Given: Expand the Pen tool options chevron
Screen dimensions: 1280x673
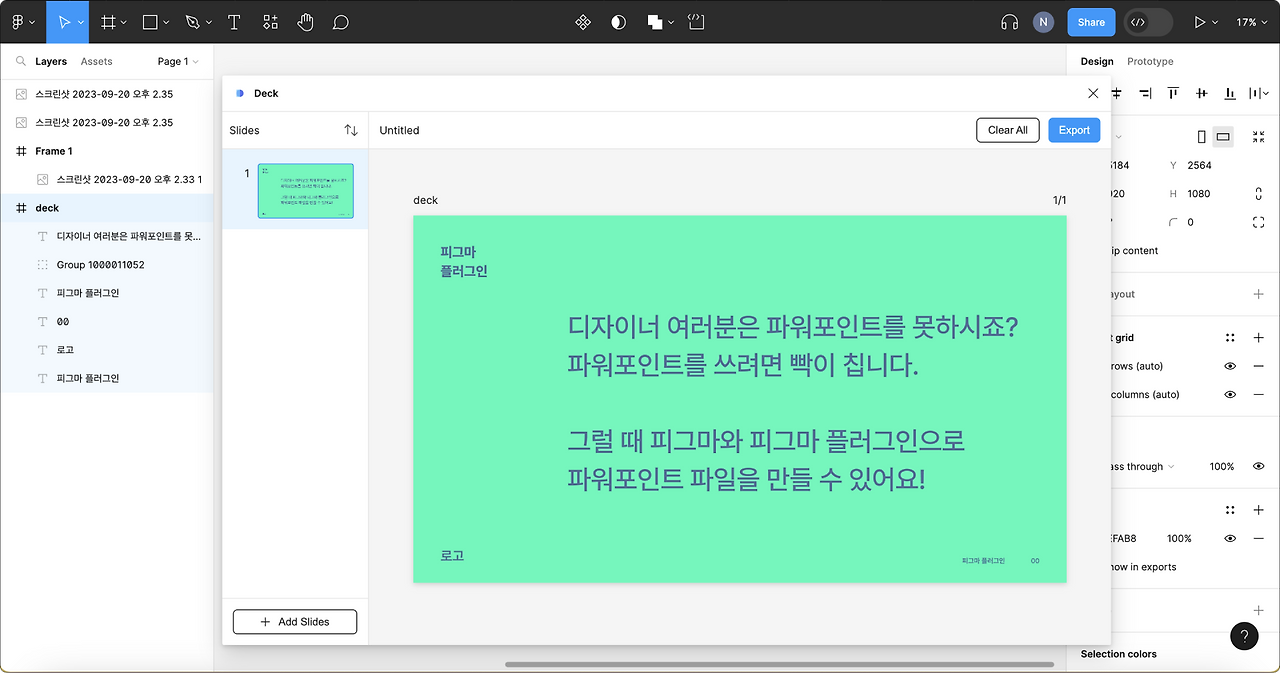Looking at the screenshot, I should tap(208, 22).
